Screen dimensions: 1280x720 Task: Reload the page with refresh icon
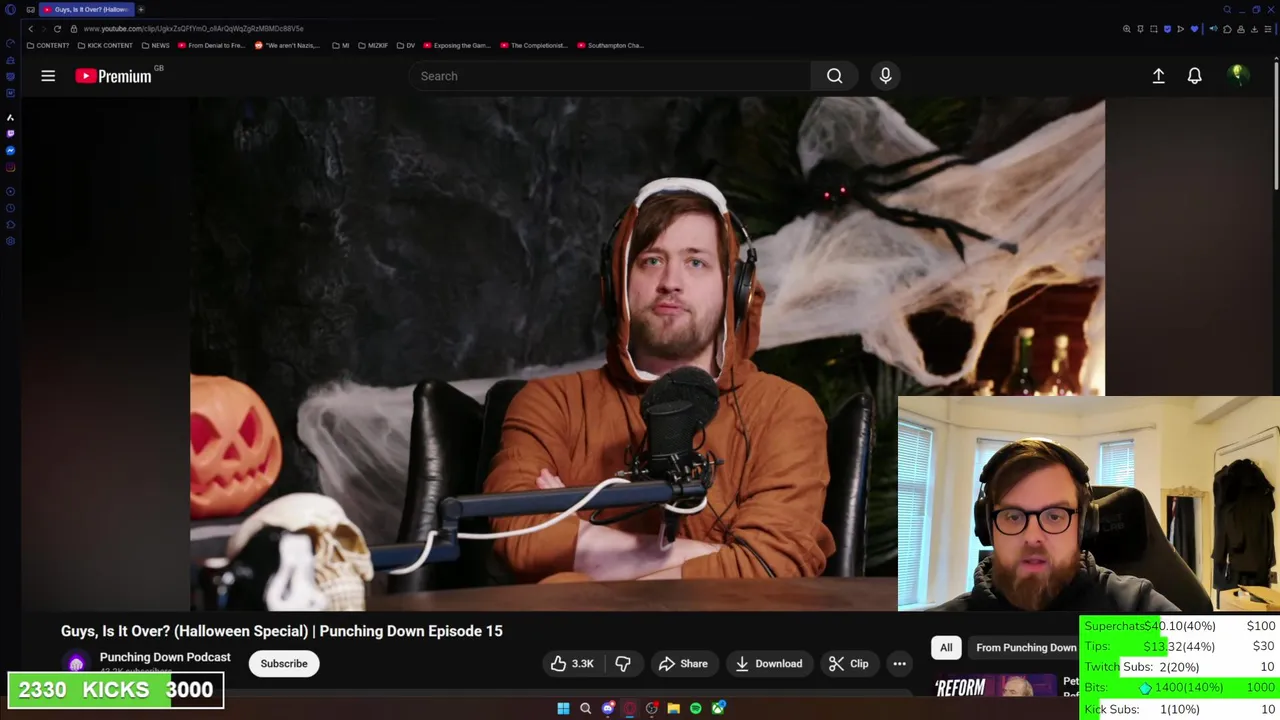point(57,29)
